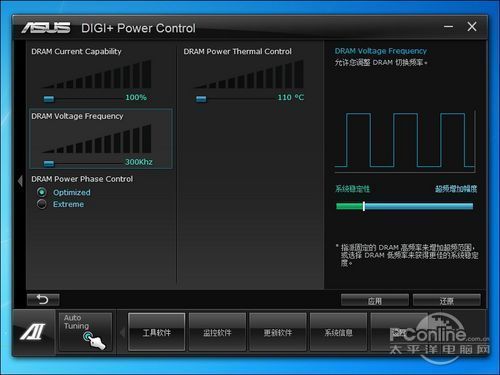This screenshot has width=500, height=375.
Task: Close the DIGI+ Power Control window
Action: pyautogui.click(x=472, y=27)
